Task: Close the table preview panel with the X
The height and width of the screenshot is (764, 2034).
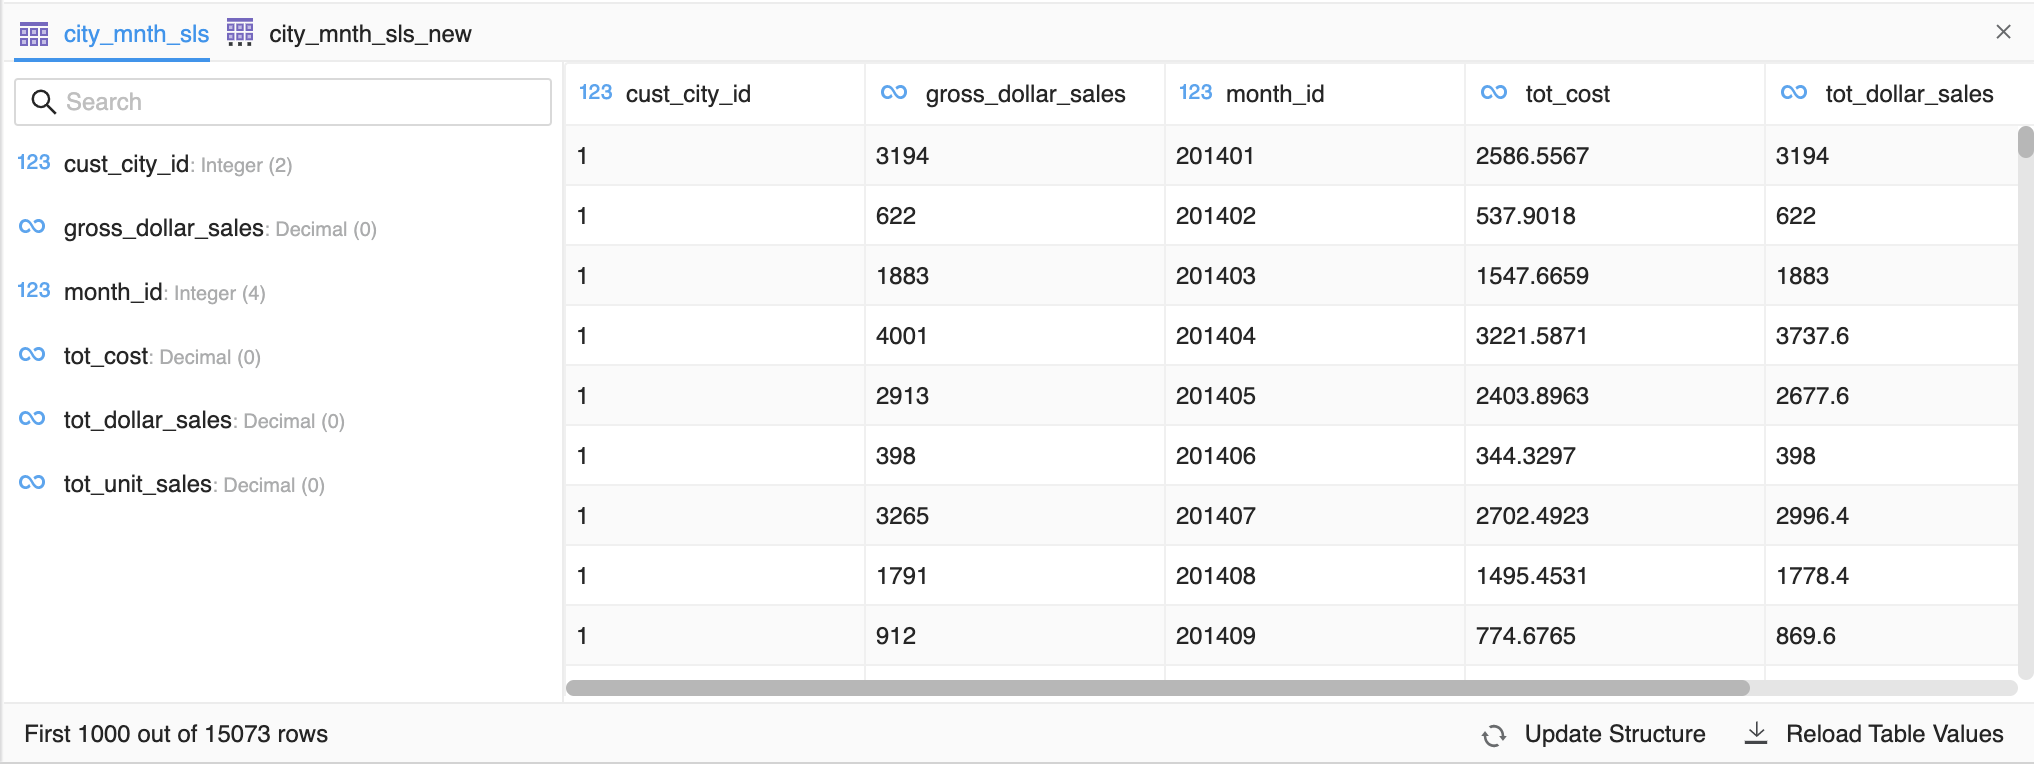Action: pyautogui.click(x=2003, y=32)
